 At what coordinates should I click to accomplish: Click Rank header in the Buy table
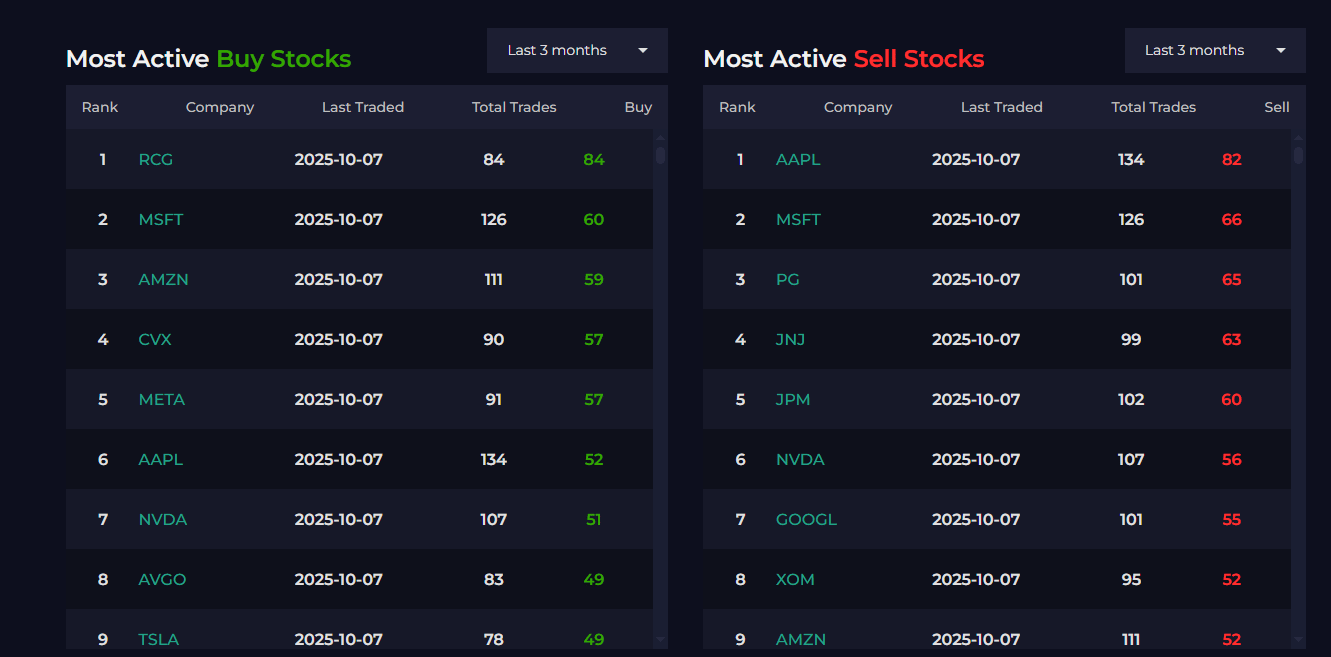(x=100, y=107)
